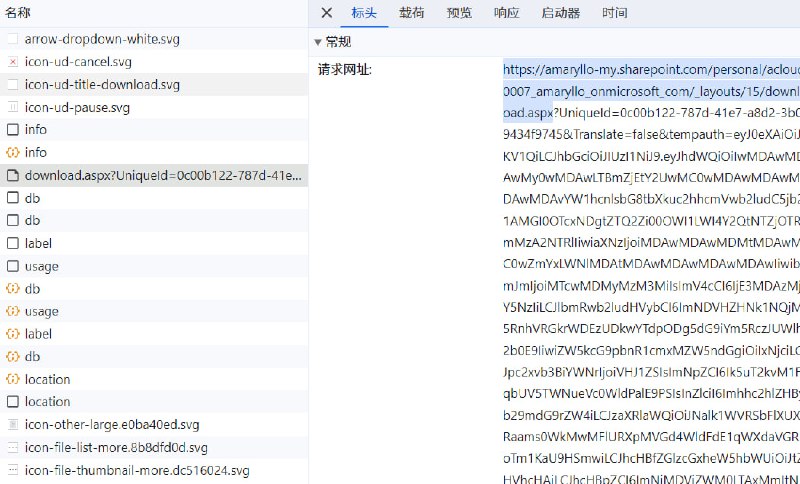Click the orange JSON icon beside info
Screen dimensions: 800x484
click(x=13, y=152)
